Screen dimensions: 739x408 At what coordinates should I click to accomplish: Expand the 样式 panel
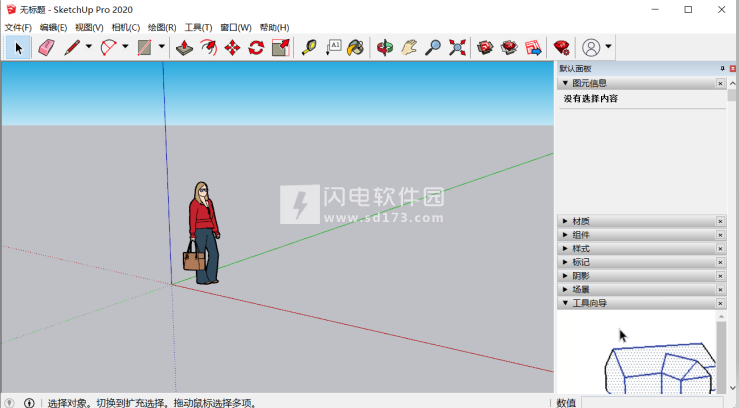click(565, 248)
